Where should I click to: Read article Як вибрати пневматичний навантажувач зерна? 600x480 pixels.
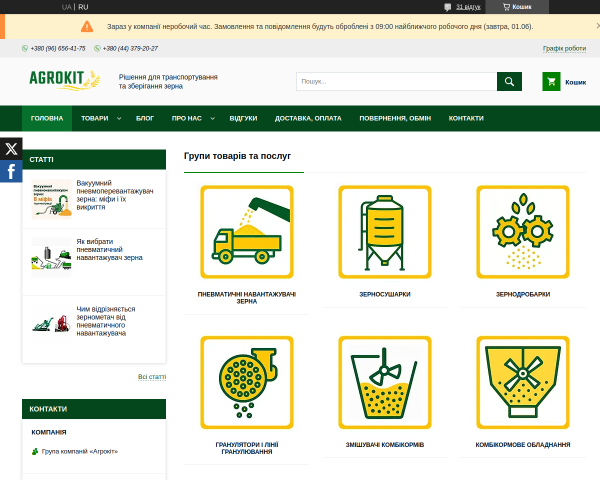tap(109, 250)
